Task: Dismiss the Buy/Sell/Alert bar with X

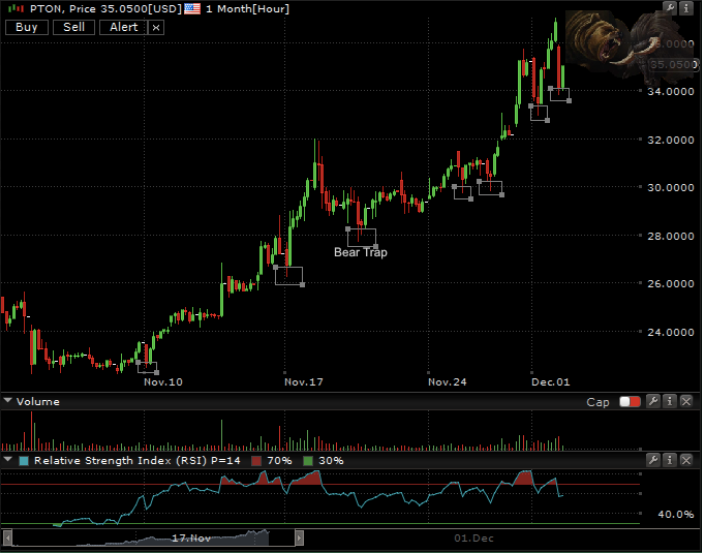Action: click(156, 28)
